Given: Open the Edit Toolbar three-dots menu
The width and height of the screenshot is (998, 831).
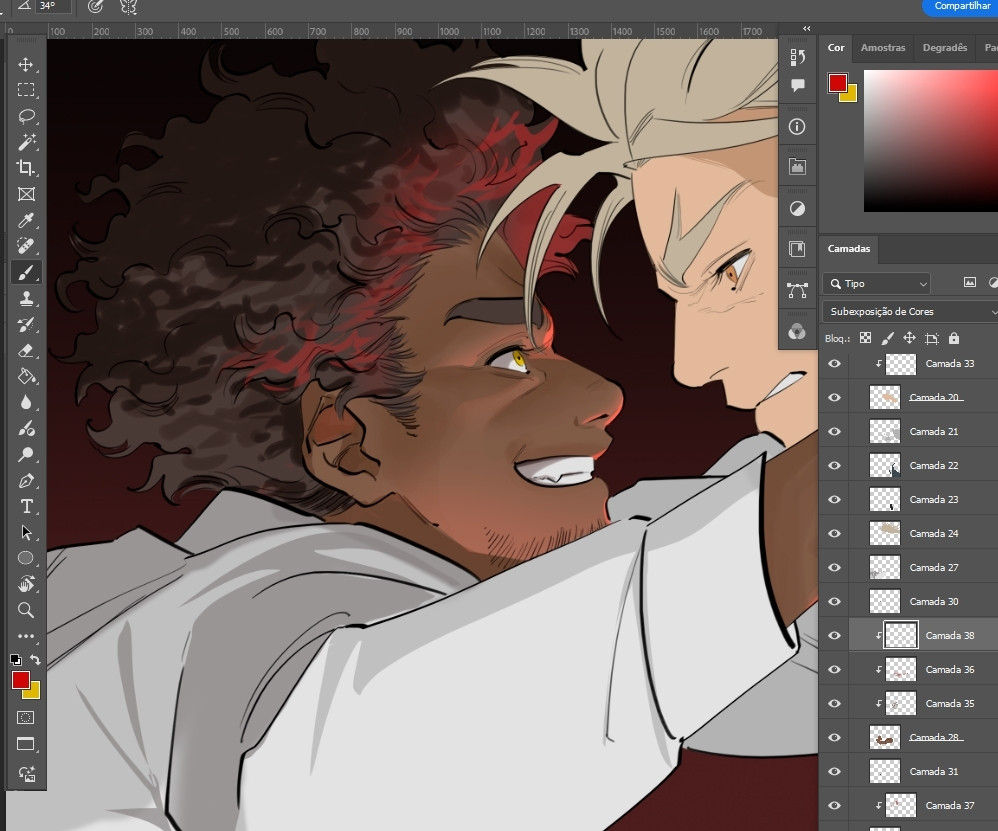Looking at the screenshot, I should [25, 636].
